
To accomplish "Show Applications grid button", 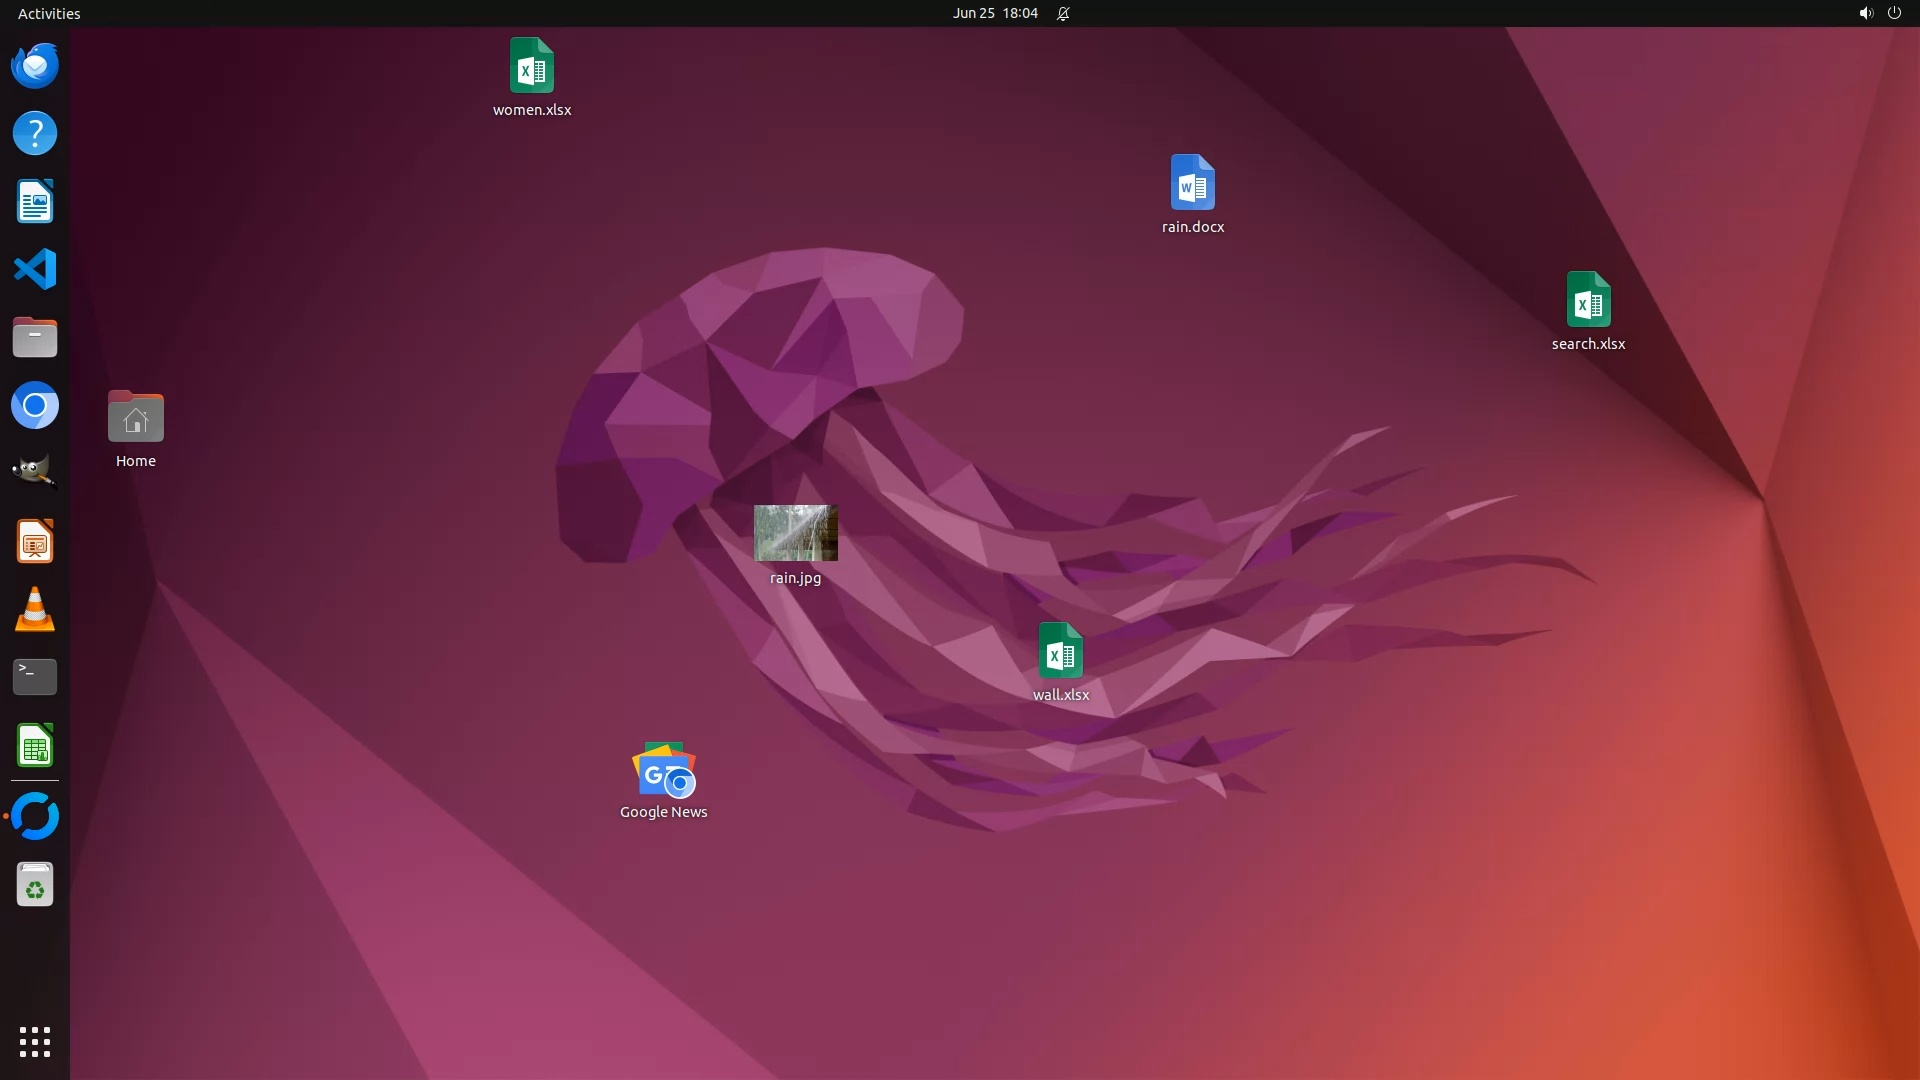I will click(x=35, y=1042).
